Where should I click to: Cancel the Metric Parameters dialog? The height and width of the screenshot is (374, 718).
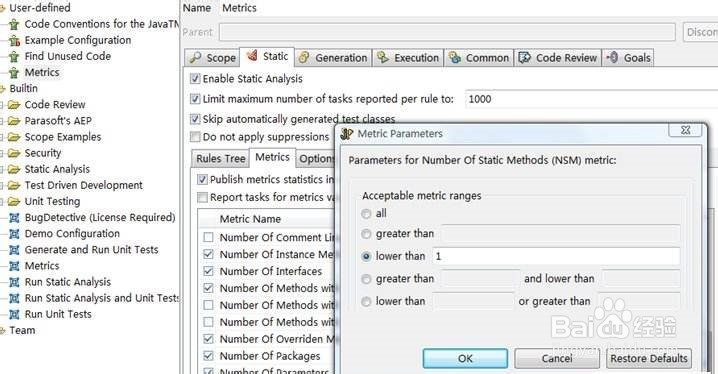click(557, 358)
